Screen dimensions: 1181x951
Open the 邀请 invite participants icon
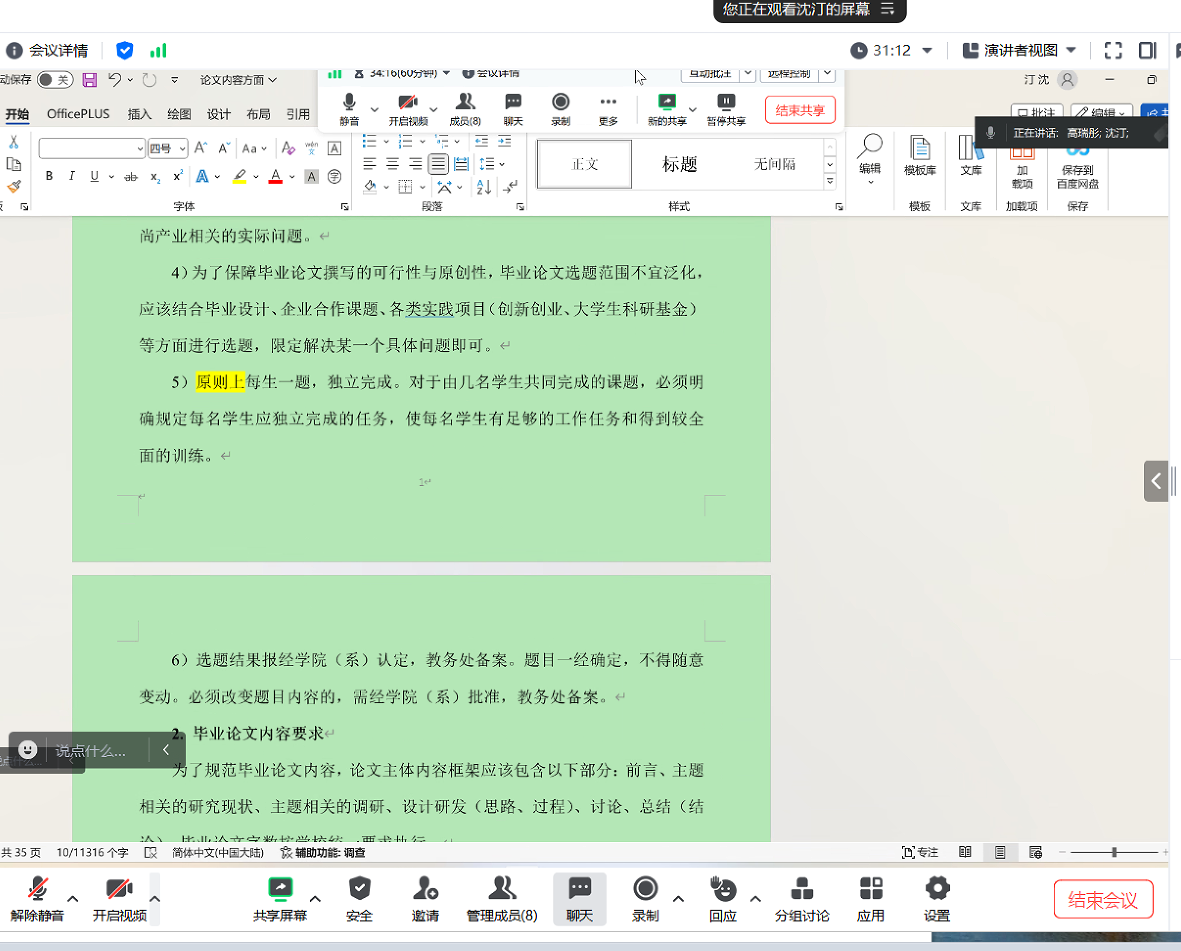[x=425, y=889]
